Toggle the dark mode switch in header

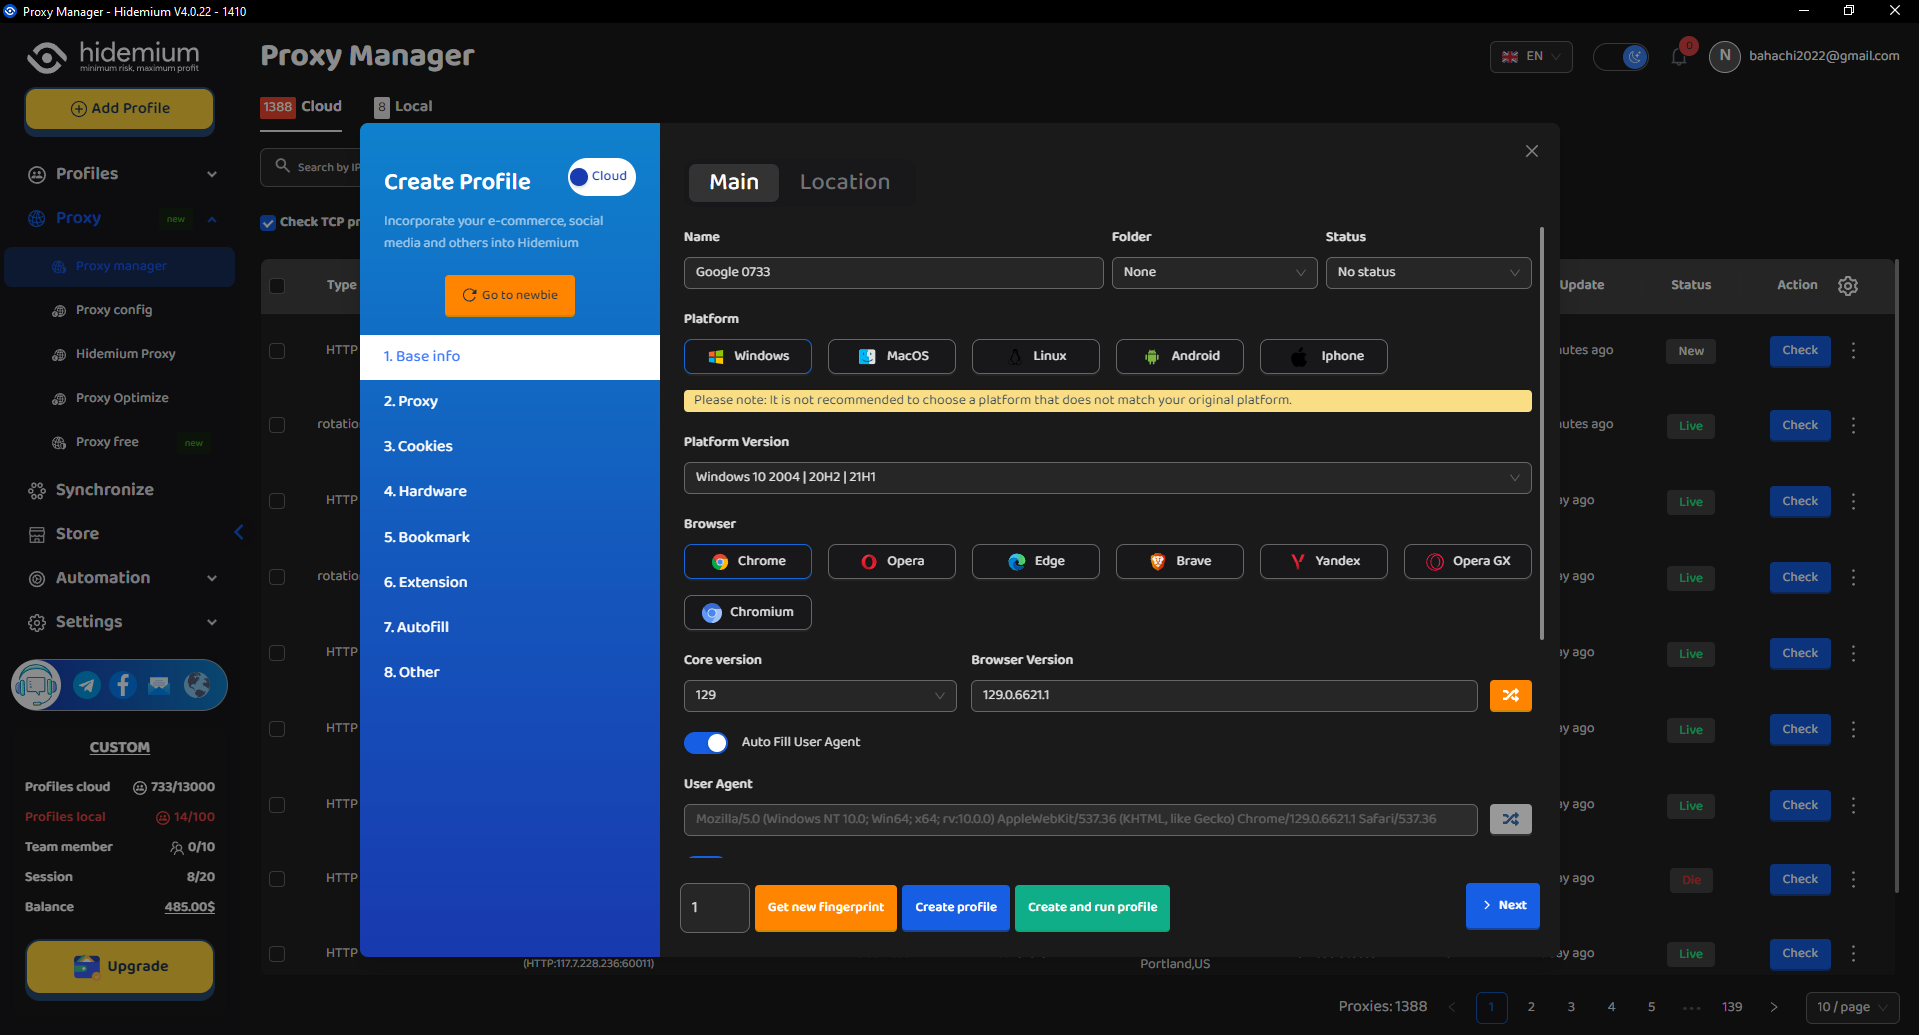[1621, 57]
